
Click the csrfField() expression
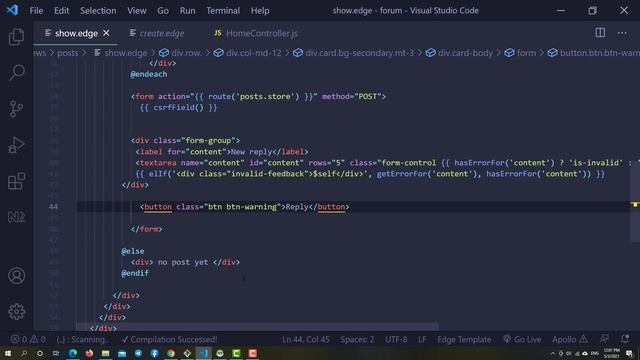tap(178, 108)
